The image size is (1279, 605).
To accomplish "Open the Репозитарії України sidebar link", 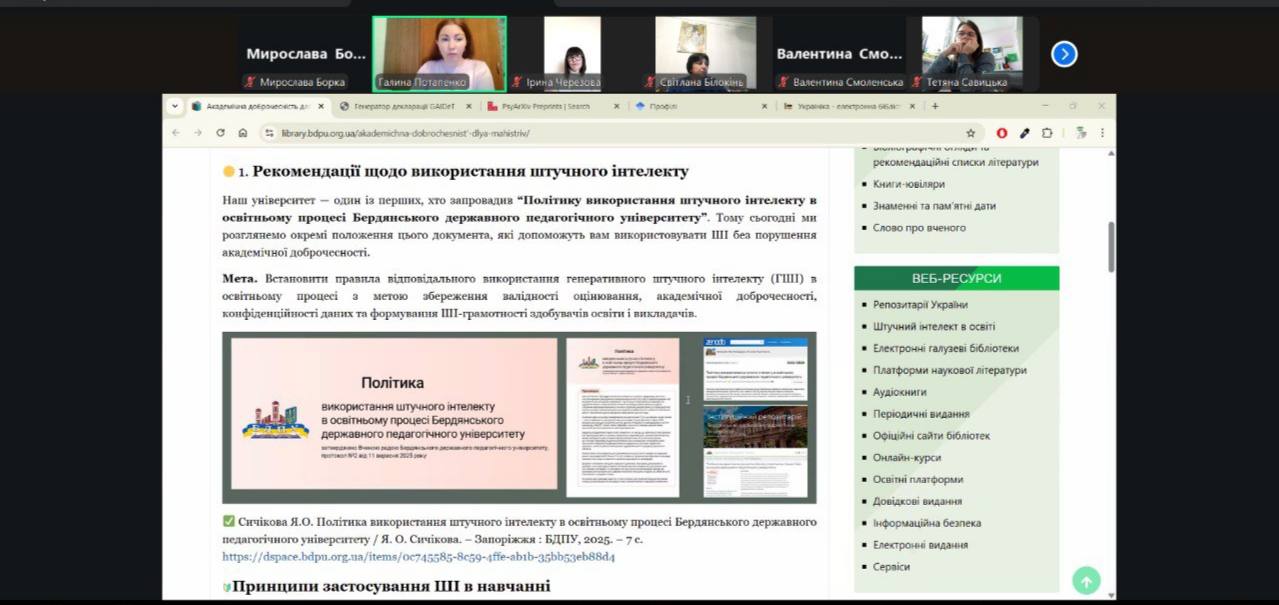I will [920, 304].
